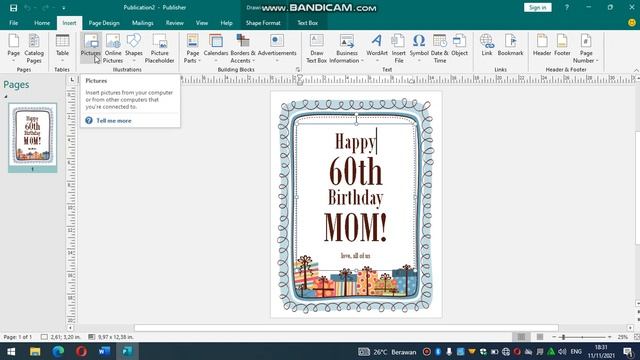Image resolution: width=640 pixels, height=360 pixels.
Task: Open Word from the taskbar
Action: pyautogui.click(x=104, y=351)
